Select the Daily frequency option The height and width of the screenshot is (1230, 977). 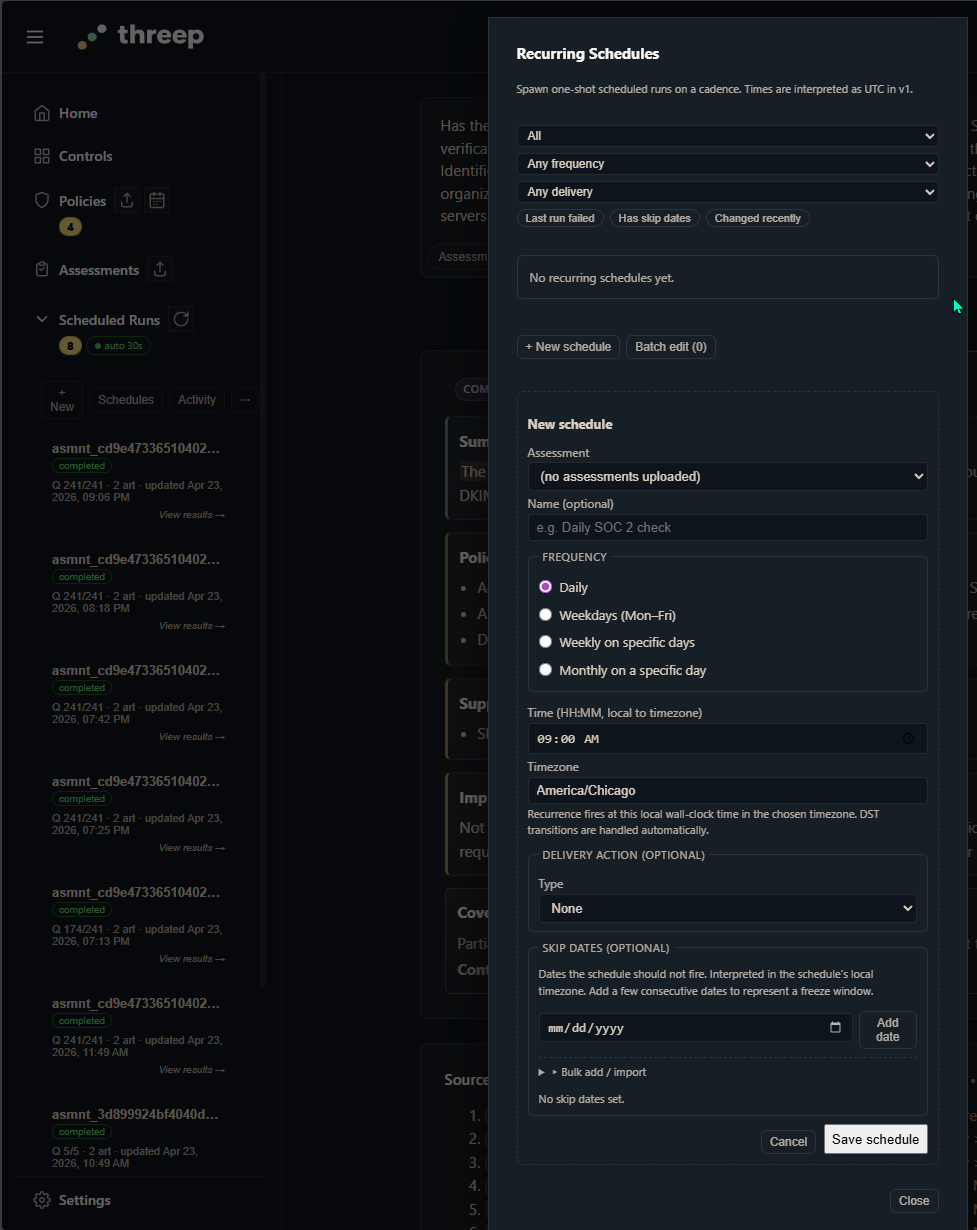(545, 587)
